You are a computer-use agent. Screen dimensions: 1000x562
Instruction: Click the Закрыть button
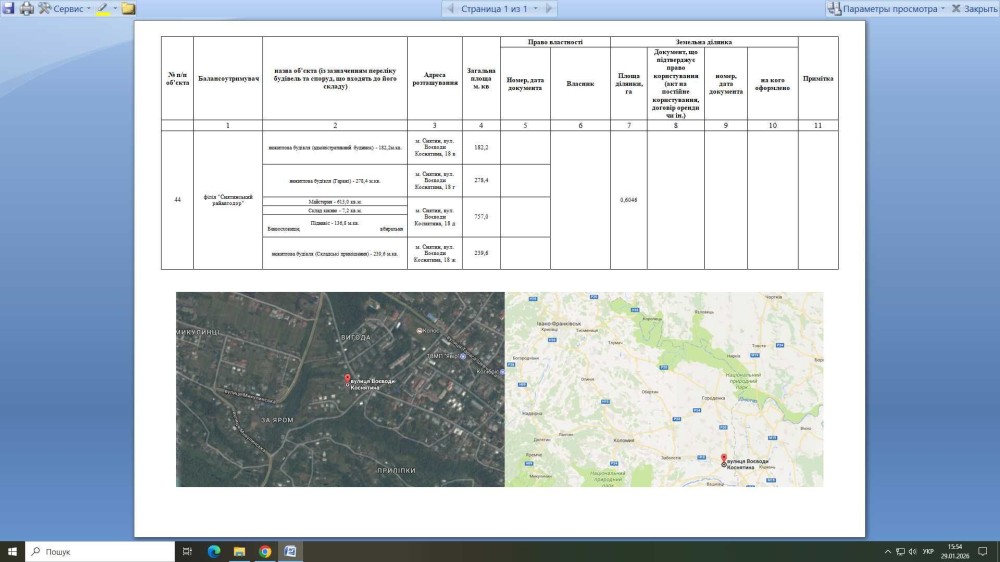tap(974, 8)
